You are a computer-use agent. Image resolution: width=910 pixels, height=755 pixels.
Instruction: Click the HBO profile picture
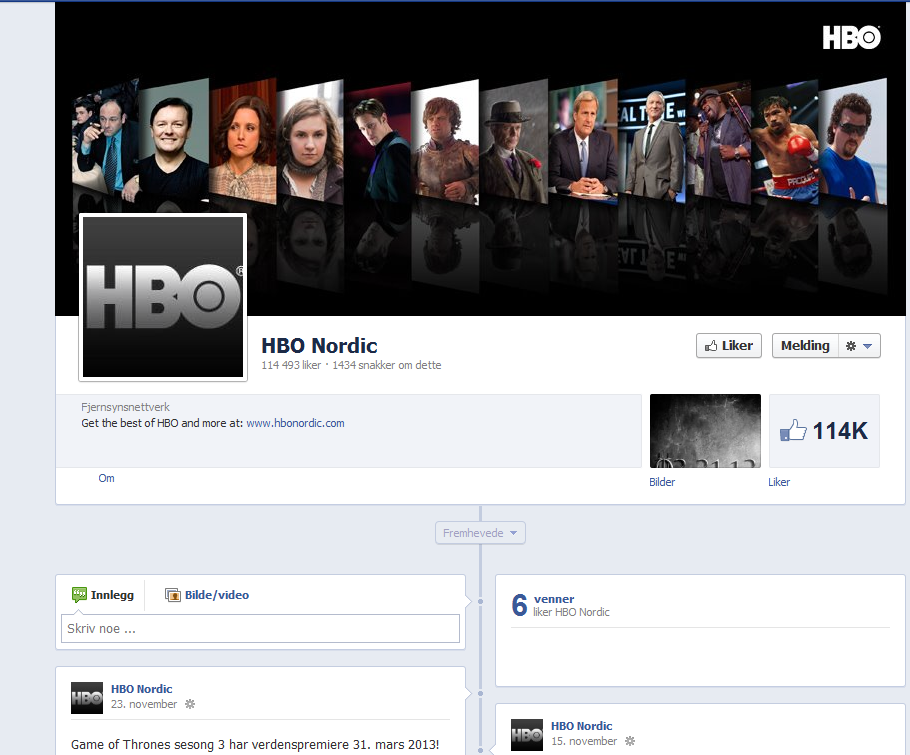coord(163,297)
